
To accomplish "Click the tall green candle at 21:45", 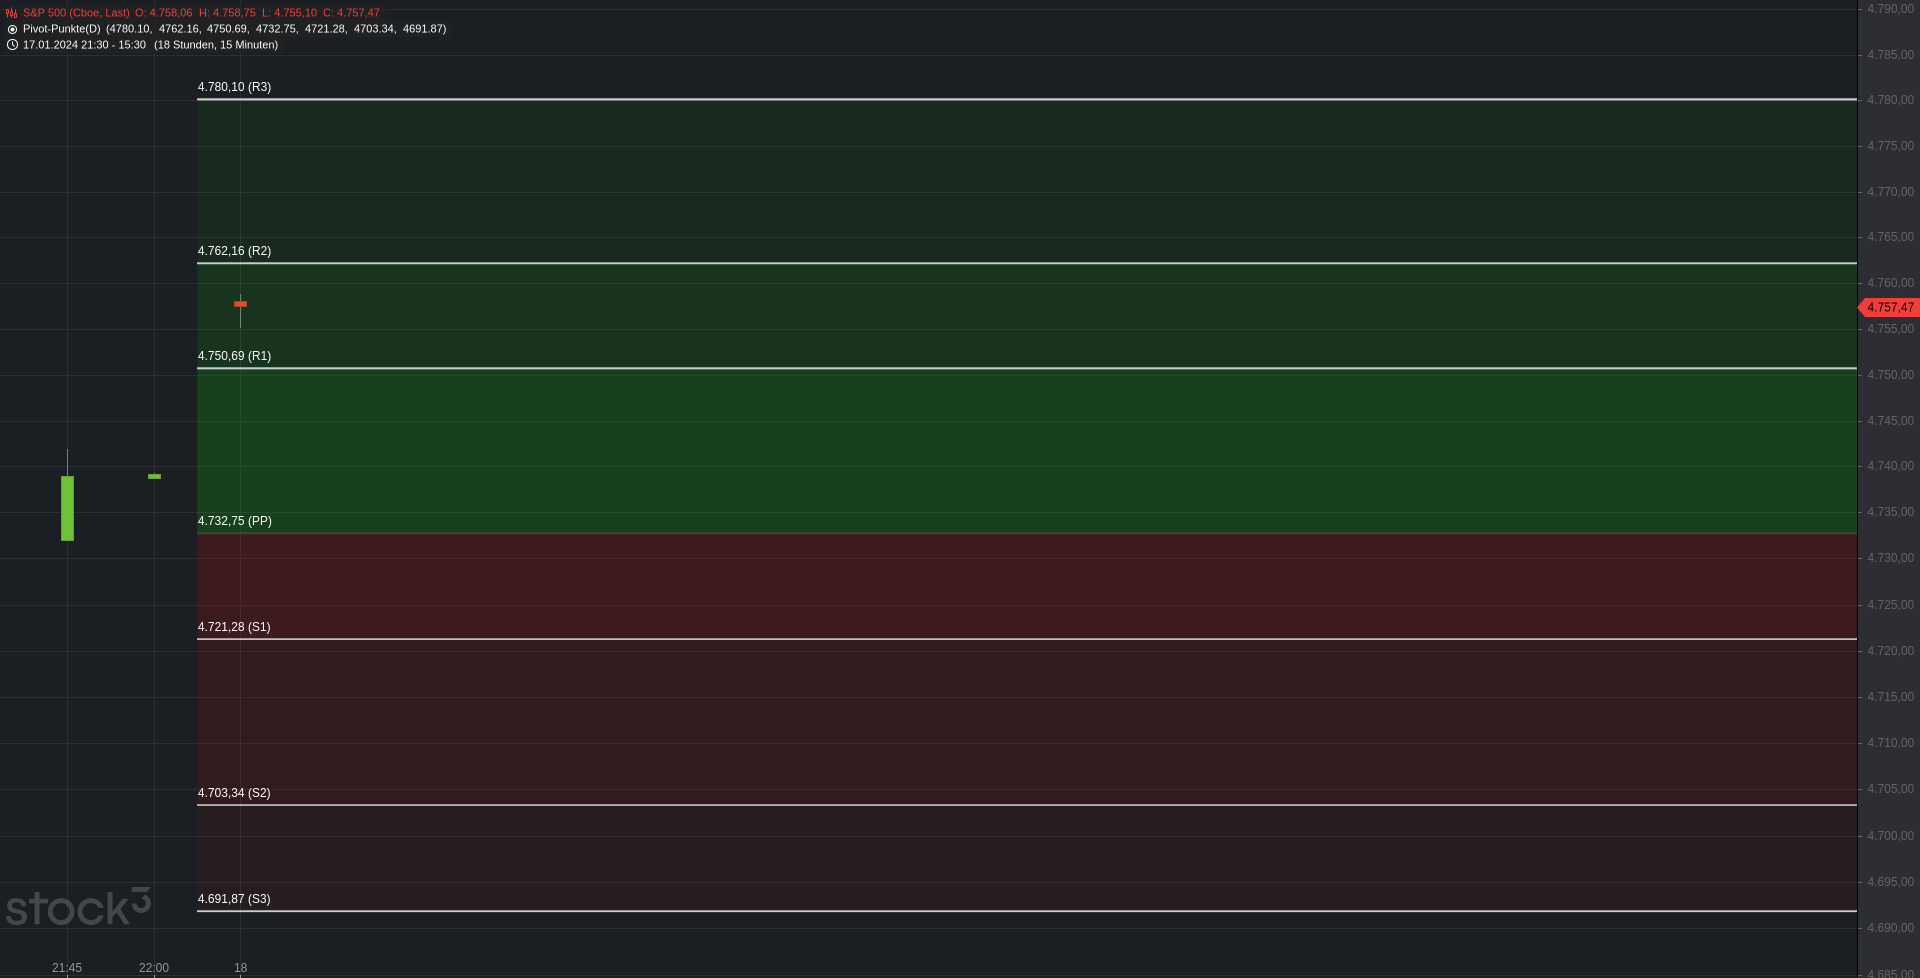I will tap(67, 508).
